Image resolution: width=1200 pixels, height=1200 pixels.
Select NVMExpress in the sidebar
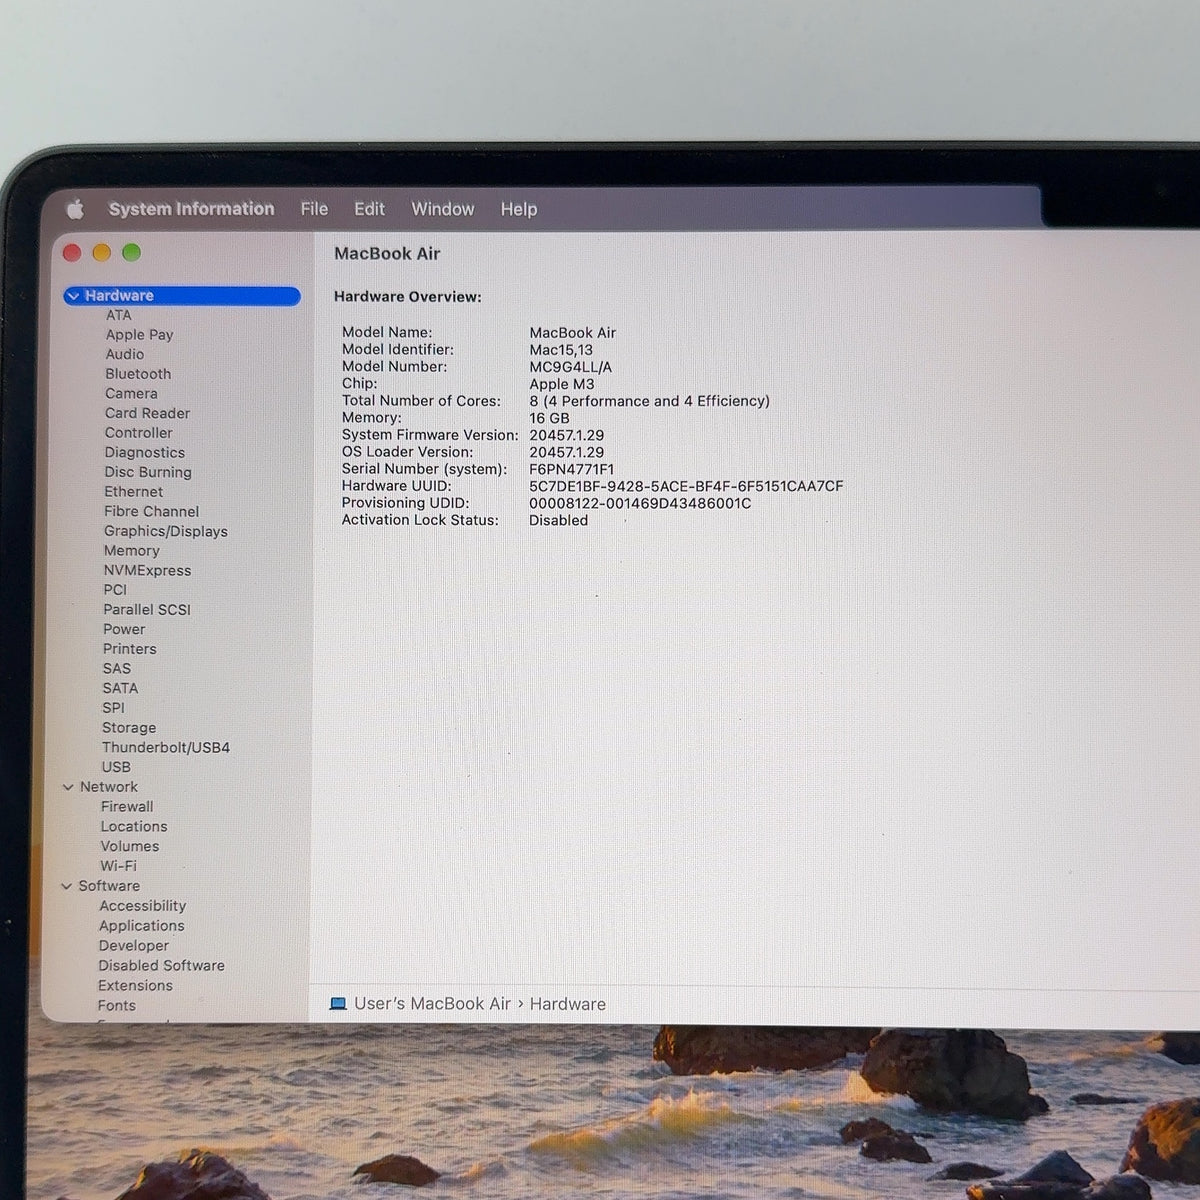coord(147,570)
